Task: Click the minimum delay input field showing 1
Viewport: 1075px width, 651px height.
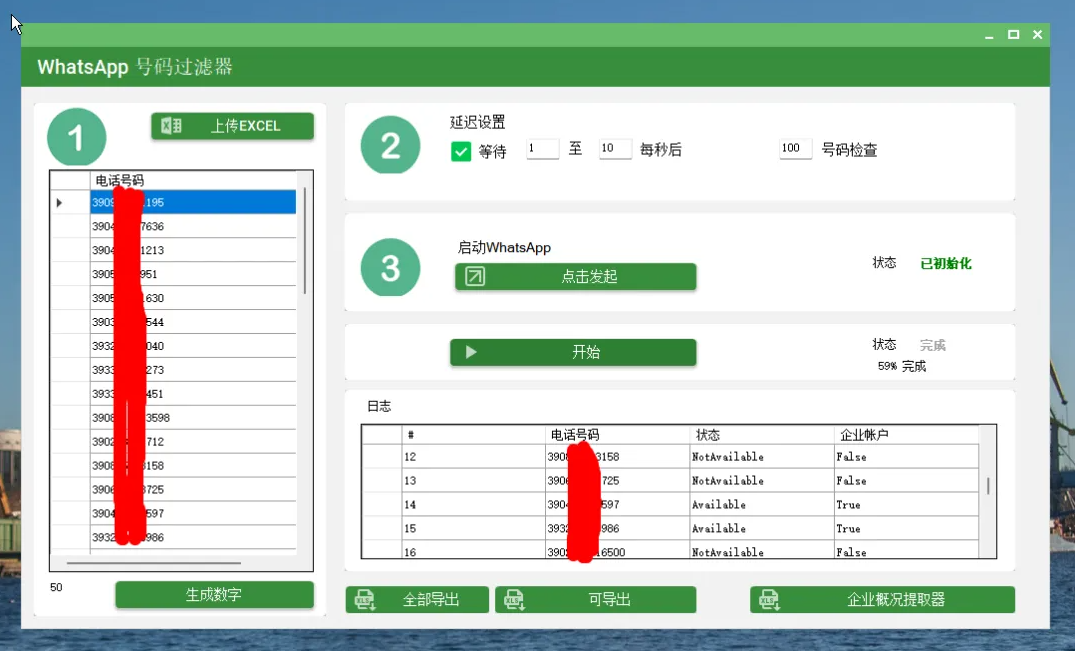Action: click(542, 149)
